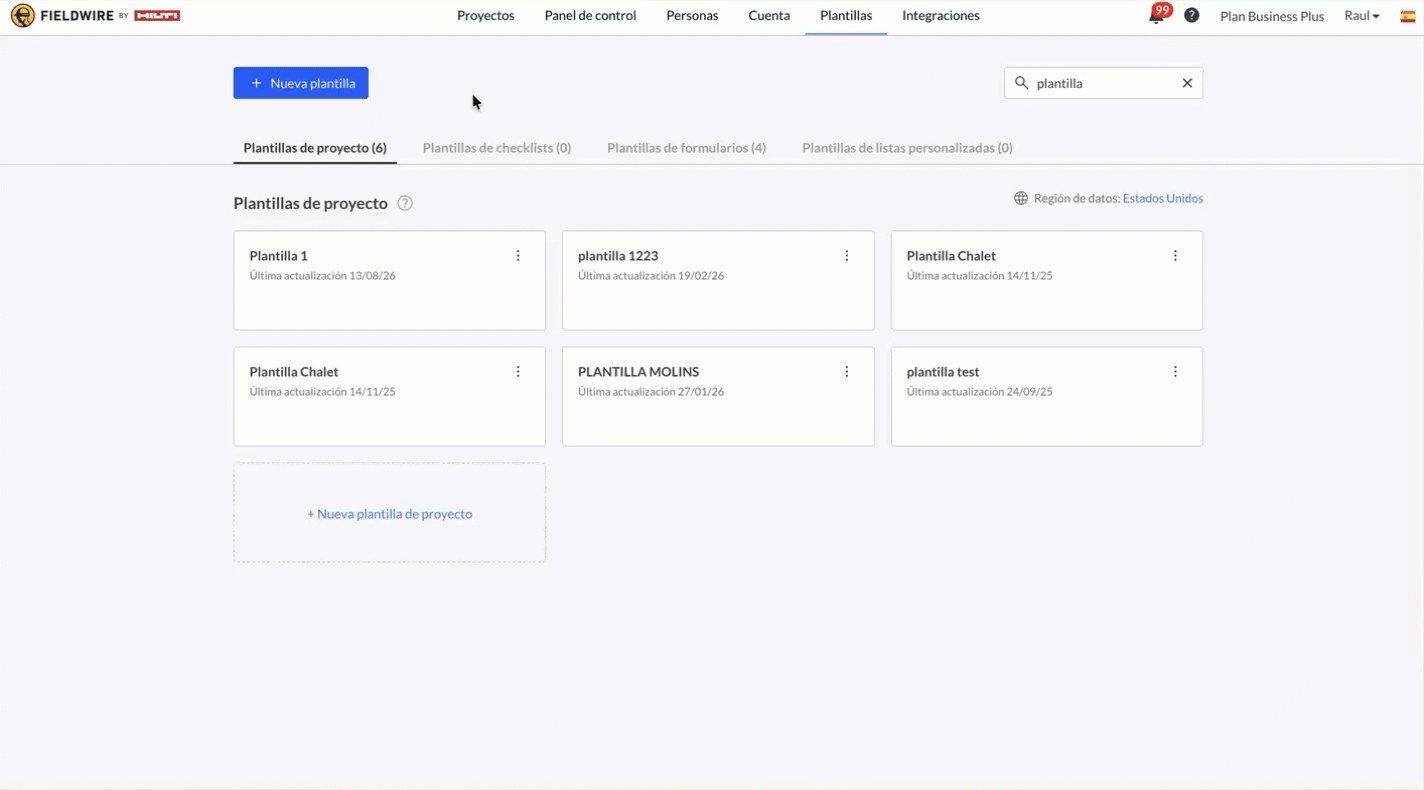The width and height of the screenshot is (1424, 790).
Task: Click the date text 'Última actualización 13/08/26'
Action: point(323,276)
